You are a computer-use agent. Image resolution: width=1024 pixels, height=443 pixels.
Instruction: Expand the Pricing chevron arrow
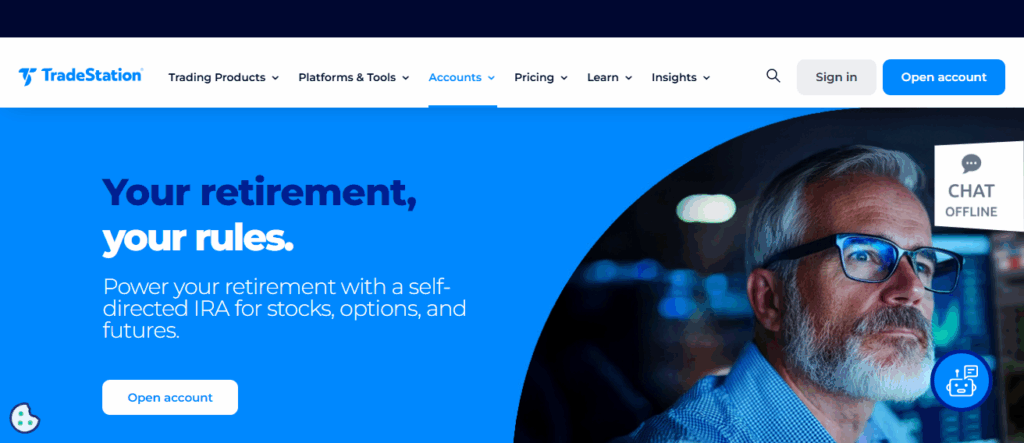coord(564,78)
